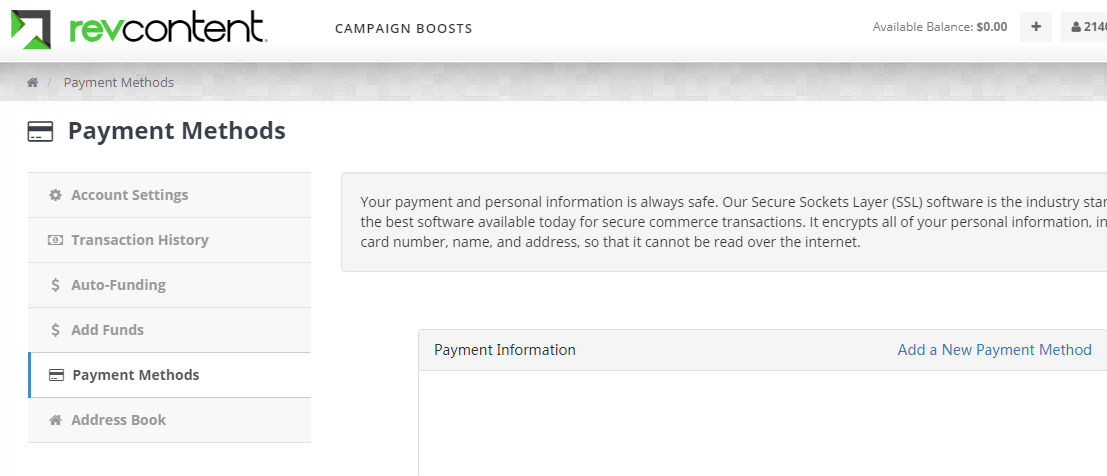Open the user account menu icon
The image size is (1107, 476).
click(1076, 27)
